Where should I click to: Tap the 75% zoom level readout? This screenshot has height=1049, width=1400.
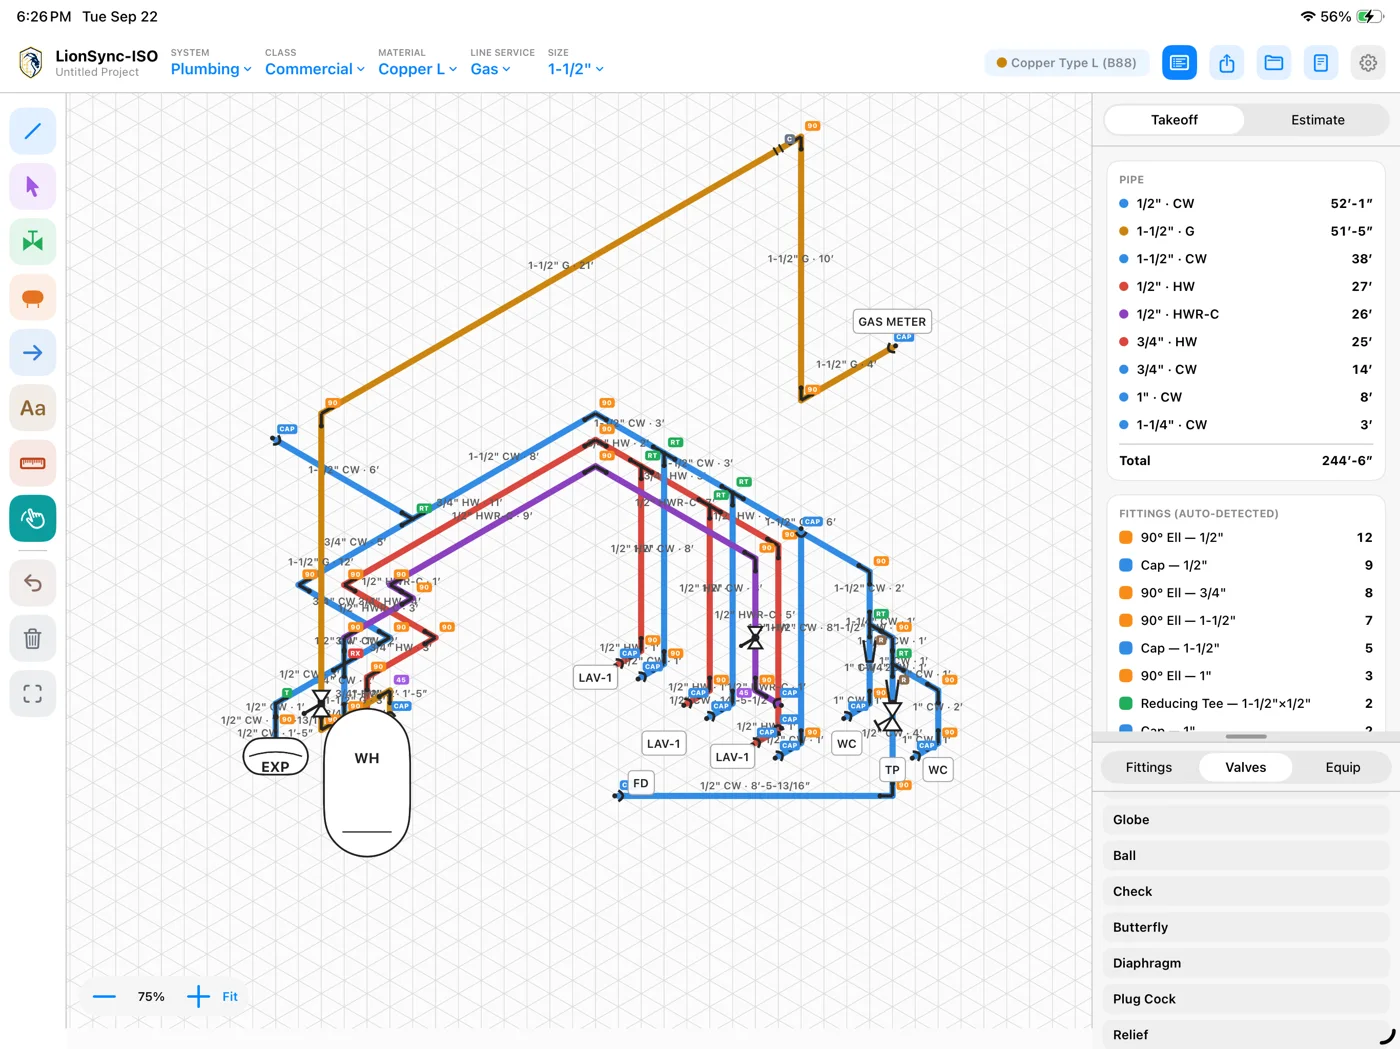(151, 996)
